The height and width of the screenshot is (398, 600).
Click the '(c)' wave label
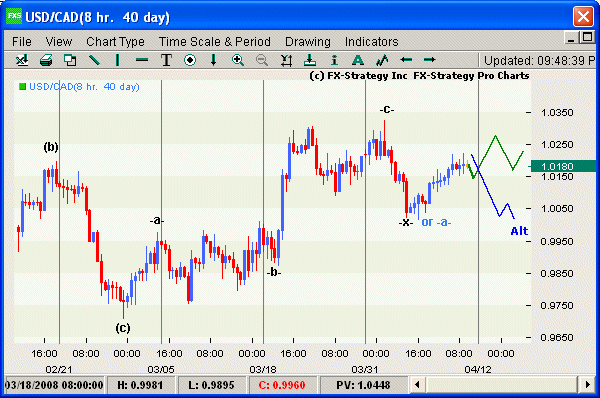tap(123, 328)
